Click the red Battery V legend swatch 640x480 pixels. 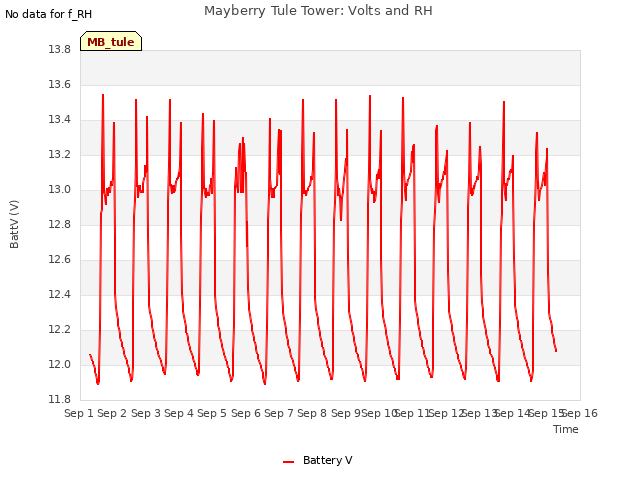[x=289, y=462]
